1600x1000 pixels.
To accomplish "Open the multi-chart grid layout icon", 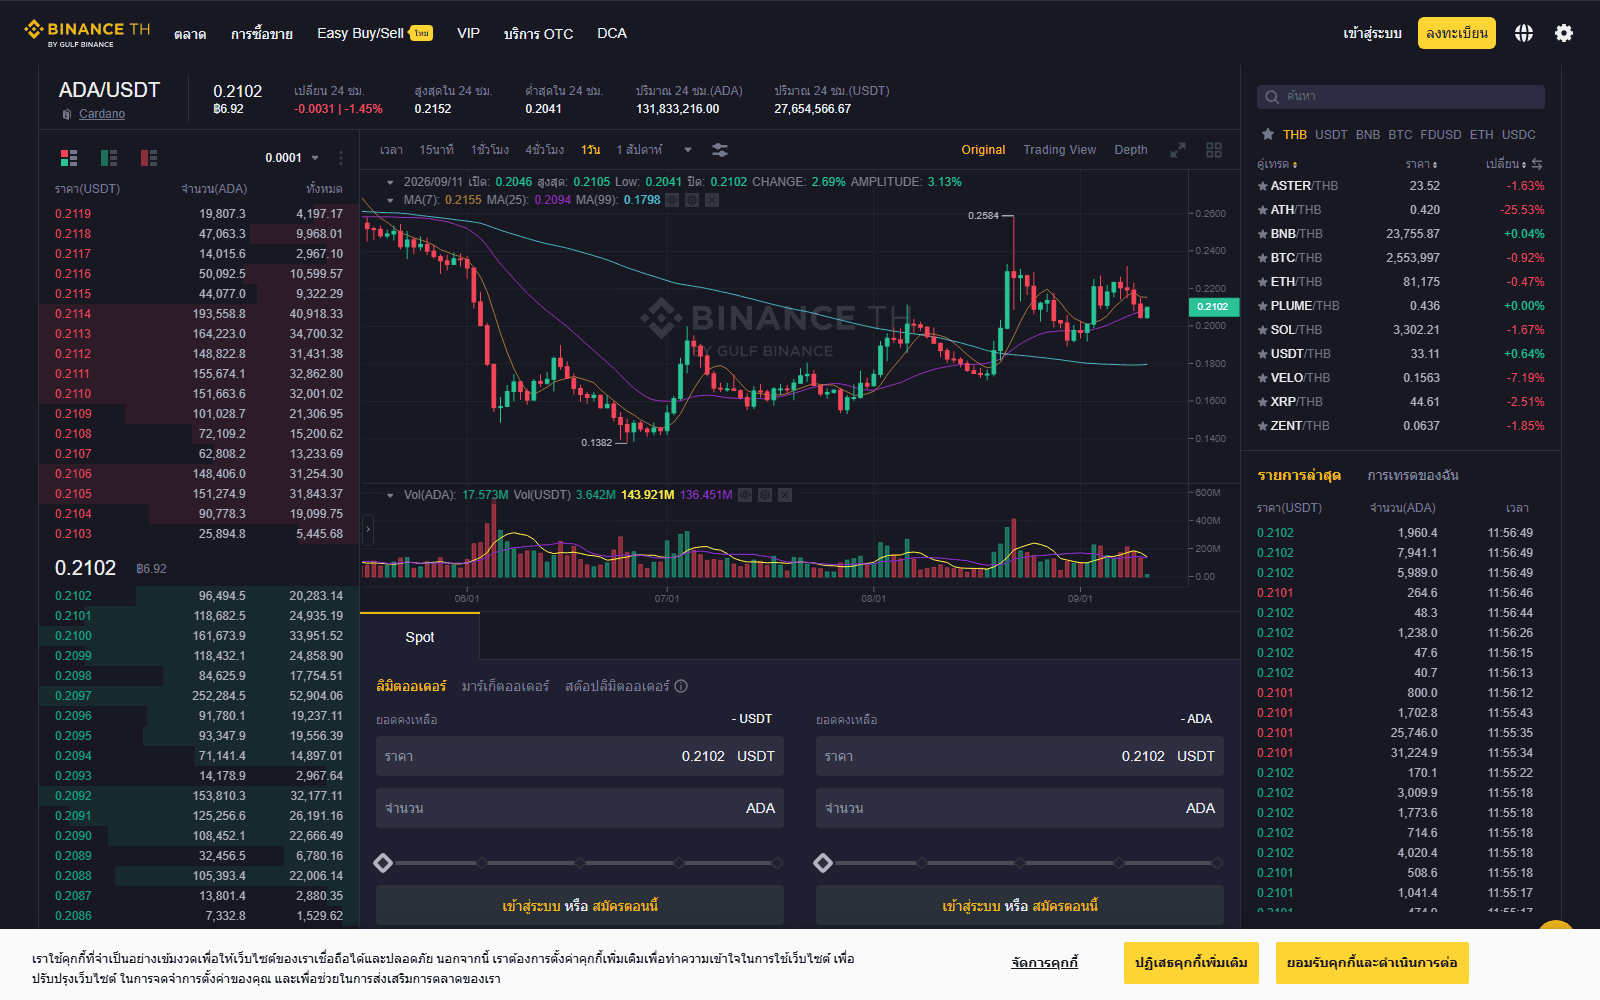I will tap(1214, 150).
